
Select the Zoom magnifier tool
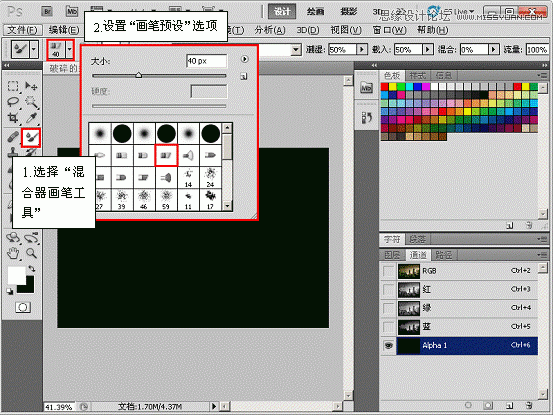(x=31, y=253)
